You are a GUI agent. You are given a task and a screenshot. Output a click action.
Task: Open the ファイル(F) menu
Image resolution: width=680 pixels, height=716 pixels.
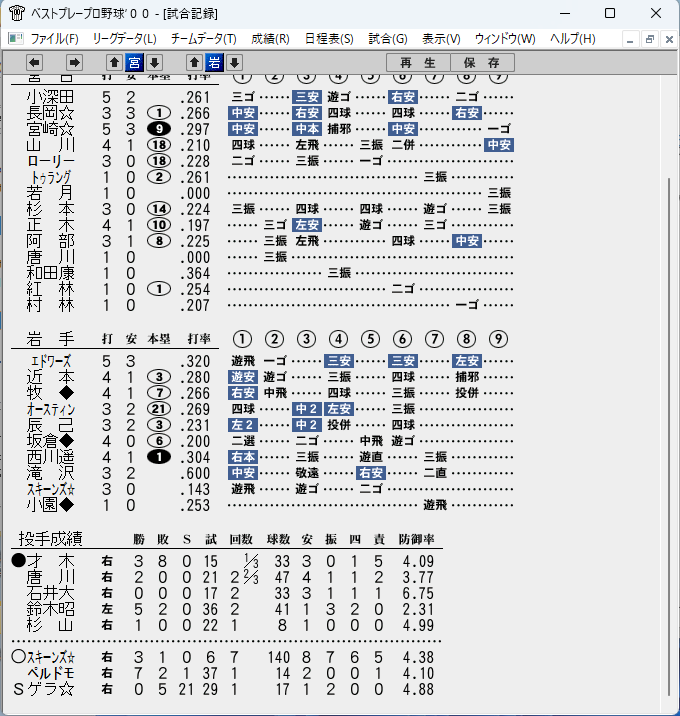point(54,39)
